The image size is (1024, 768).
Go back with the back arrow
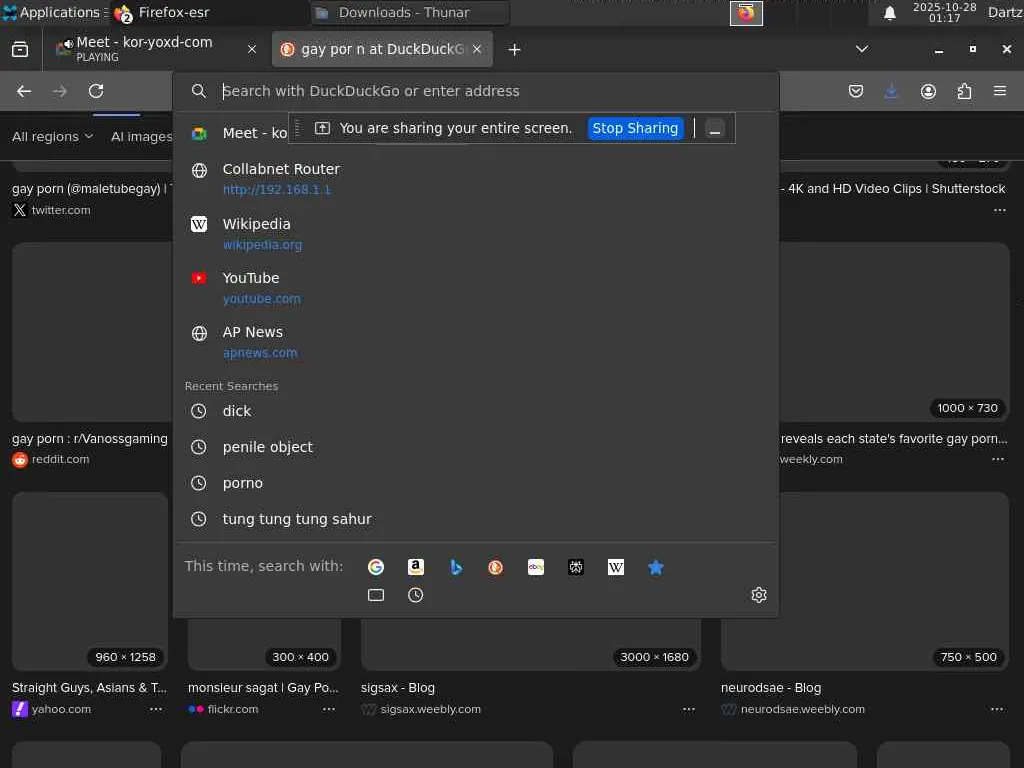coord(24,91)
